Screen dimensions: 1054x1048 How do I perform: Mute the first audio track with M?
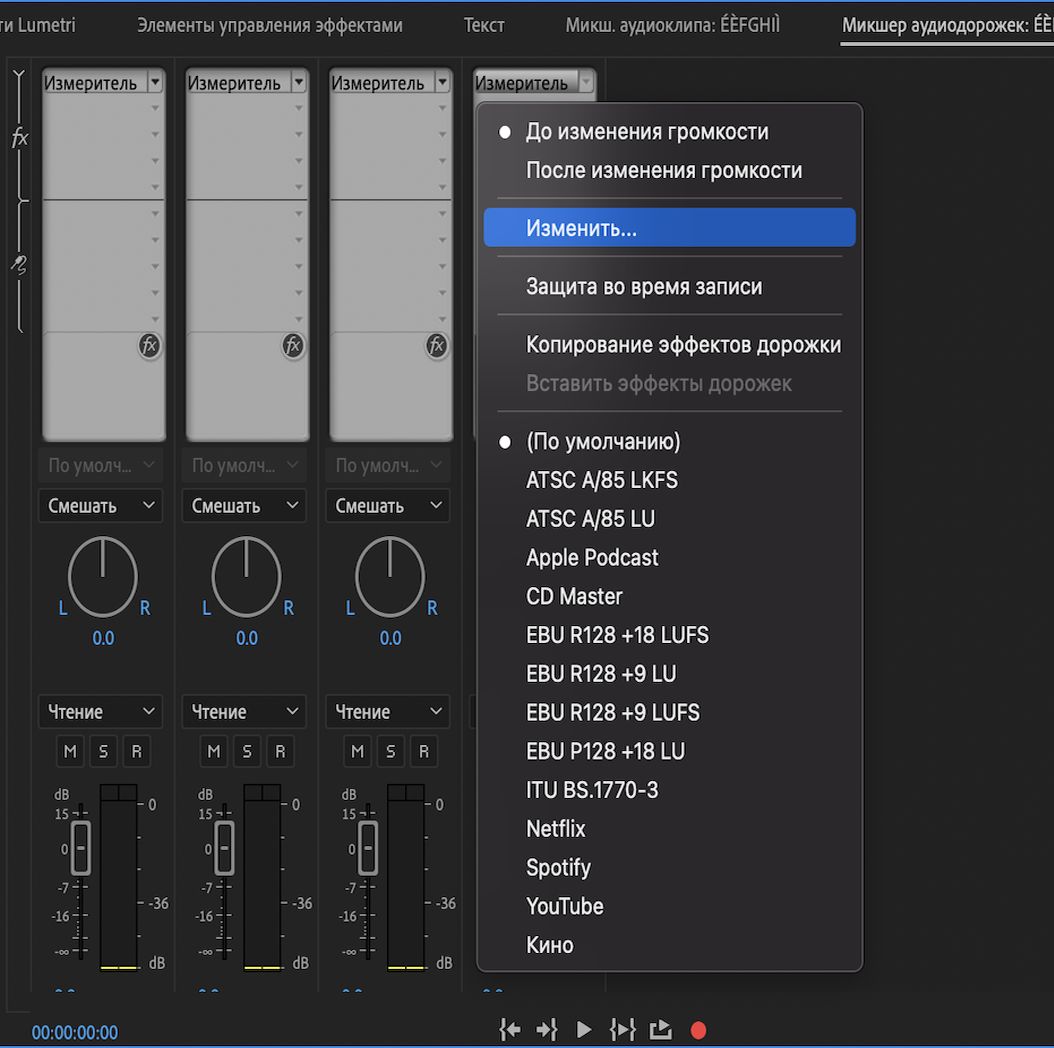click(x=70, y=751)
